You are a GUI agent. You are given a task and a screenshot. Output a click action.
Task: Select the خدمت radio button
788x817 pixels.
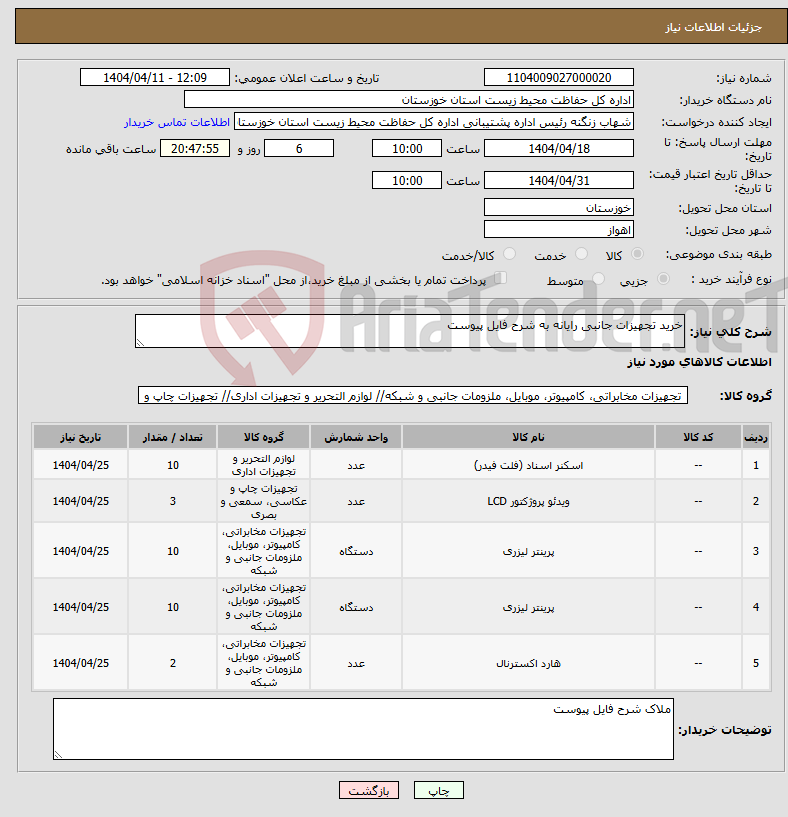pos(581,254)
